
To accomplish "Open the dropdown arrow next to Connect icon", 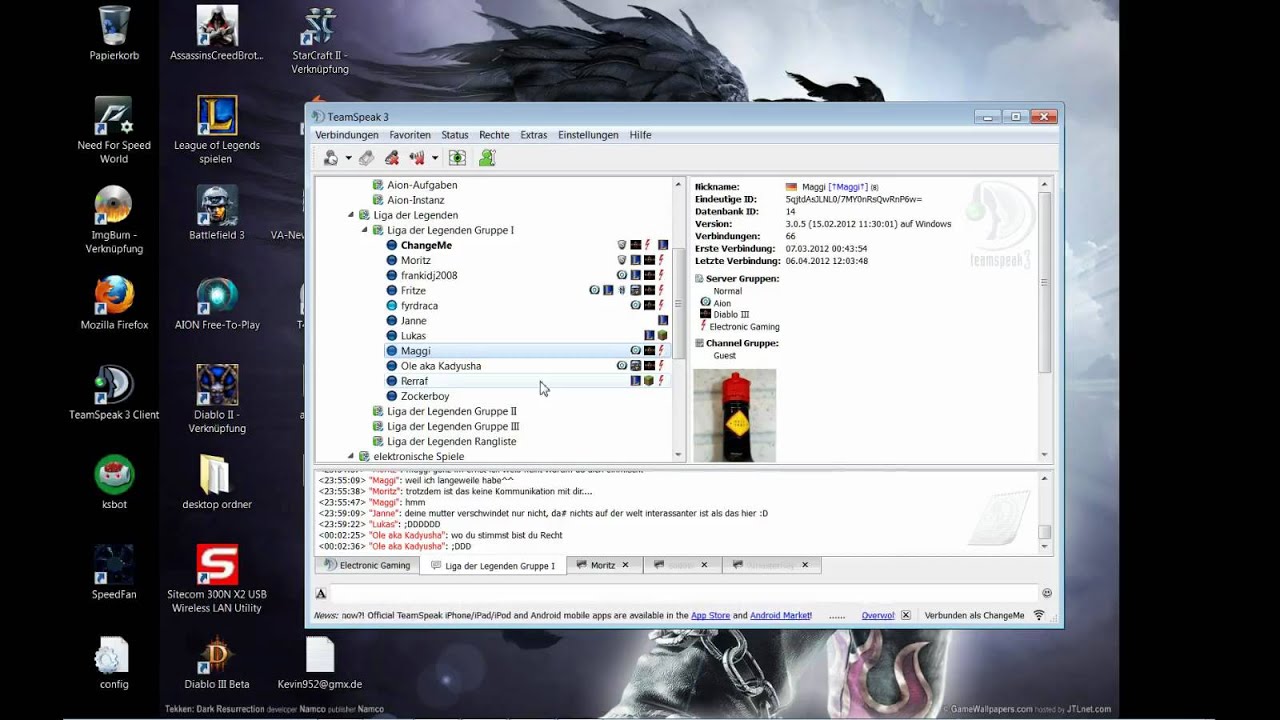I will pyautogui.click(x=348, y=158).
